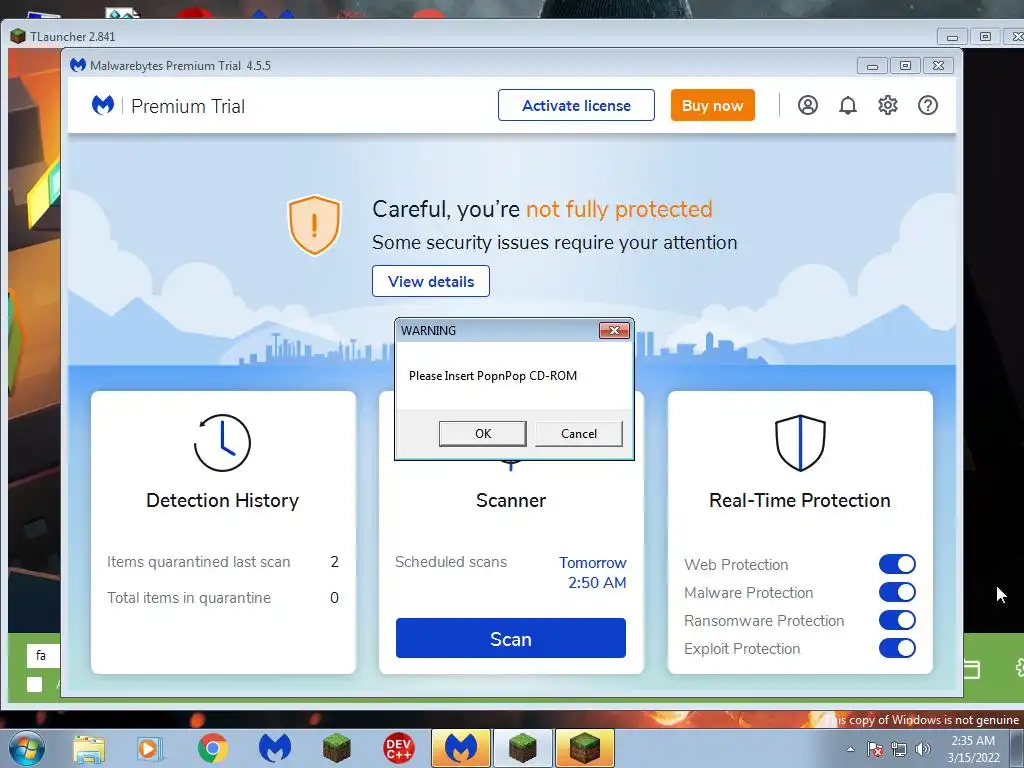Click the TLauncher icon in its title bar
1024x768 pixels.
click(18, 36)
